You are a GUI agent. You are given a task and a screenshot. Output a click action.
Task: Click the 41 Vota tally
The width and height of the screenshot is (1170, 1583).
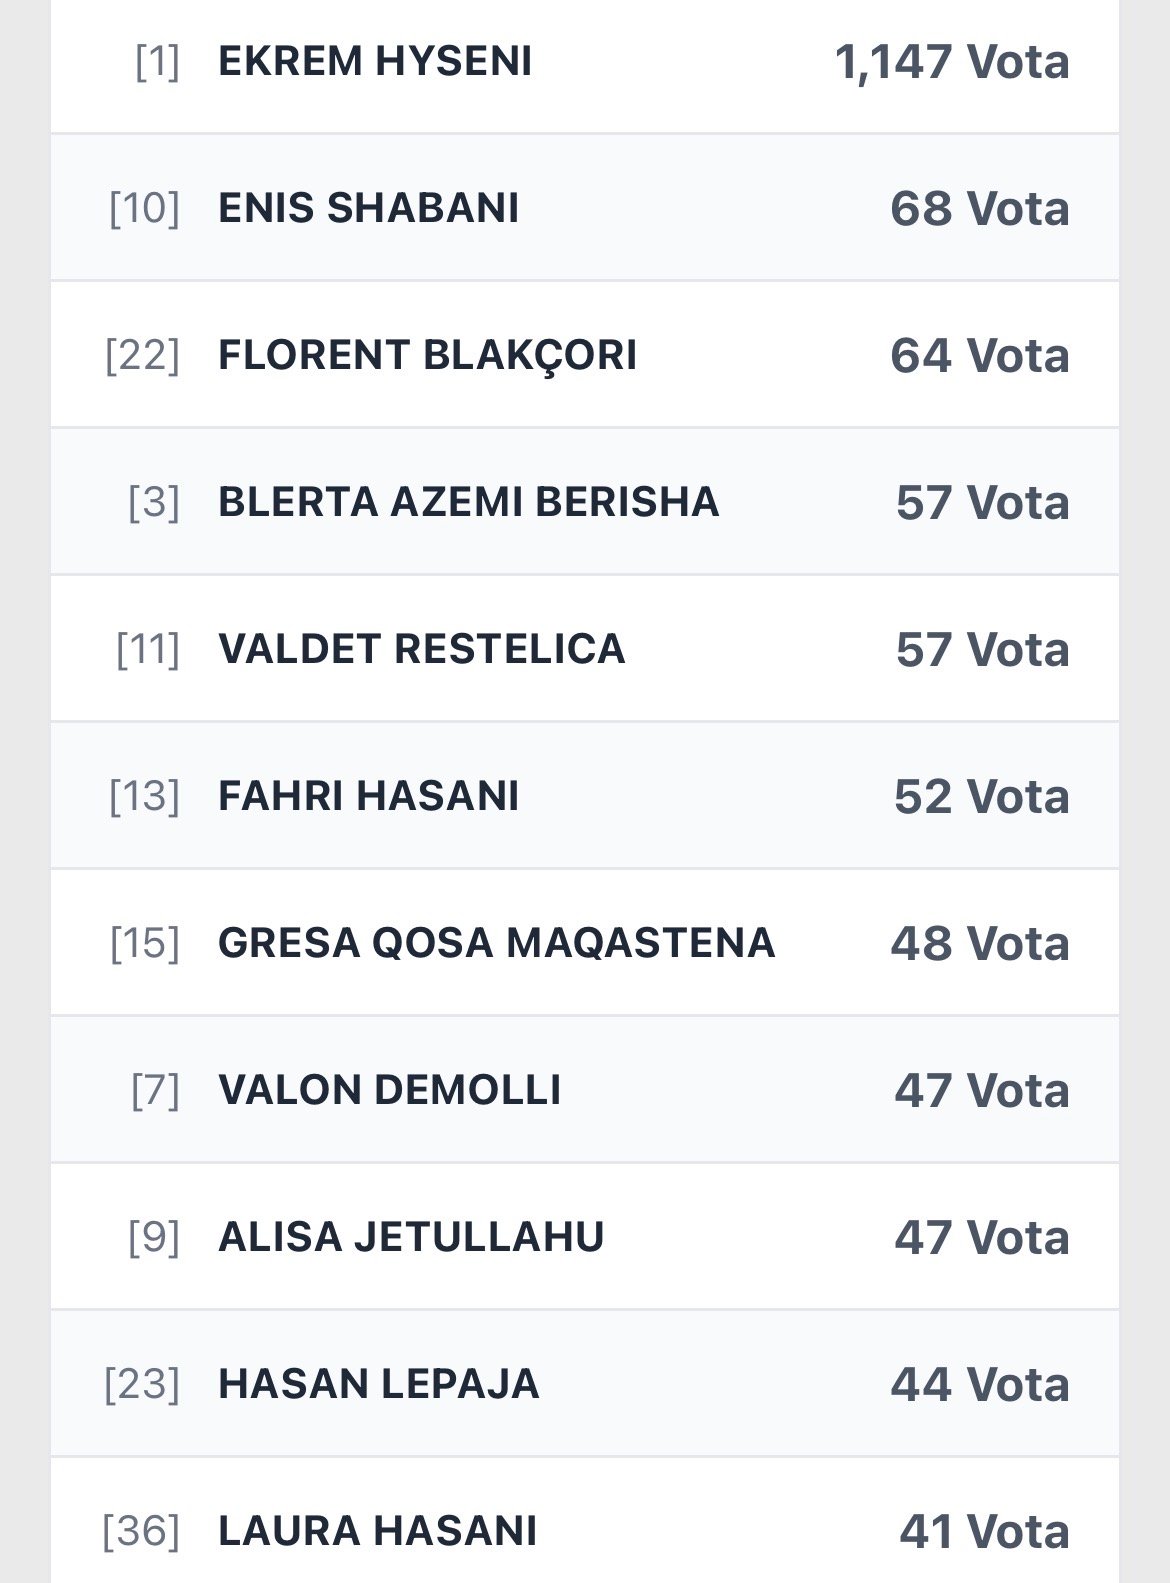(984, 1532)
